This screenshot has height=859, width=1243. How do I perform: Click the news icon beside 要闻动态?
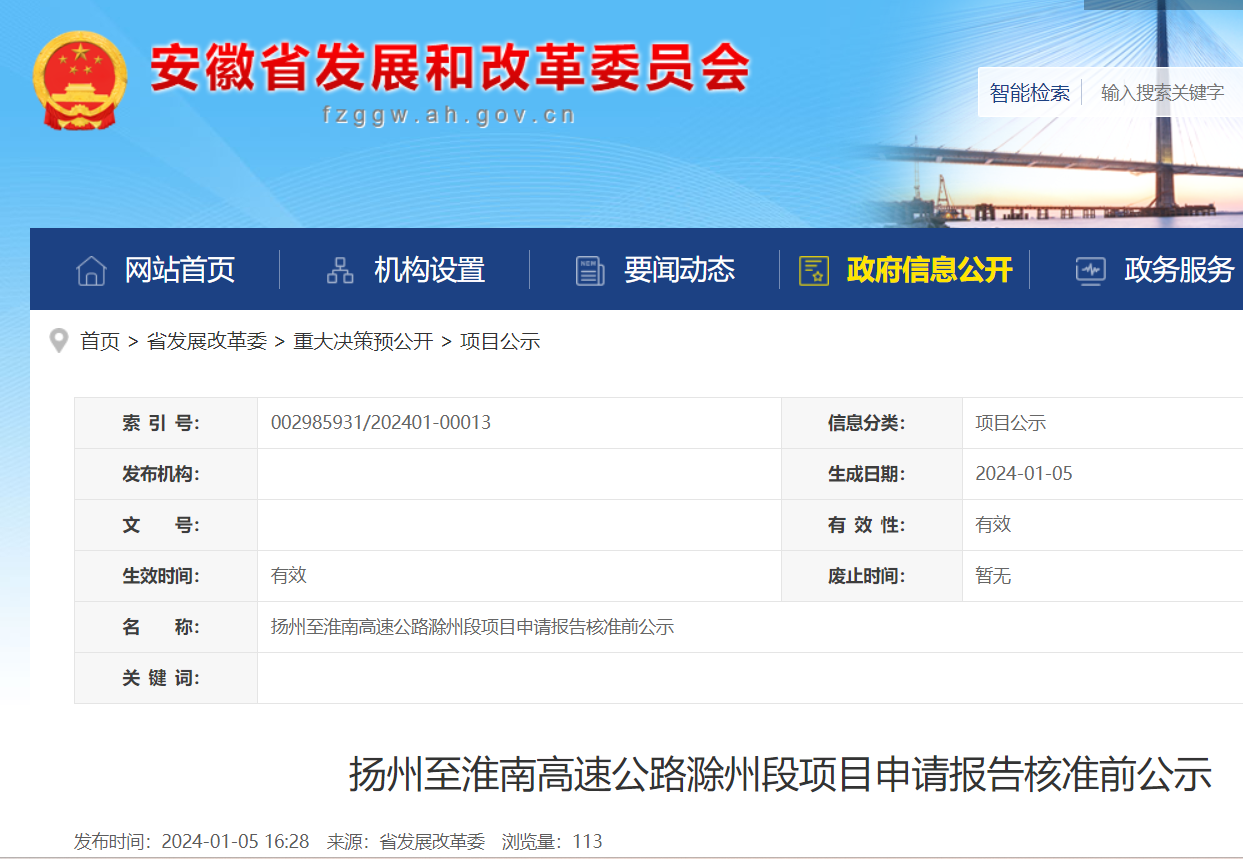(590, 270)
